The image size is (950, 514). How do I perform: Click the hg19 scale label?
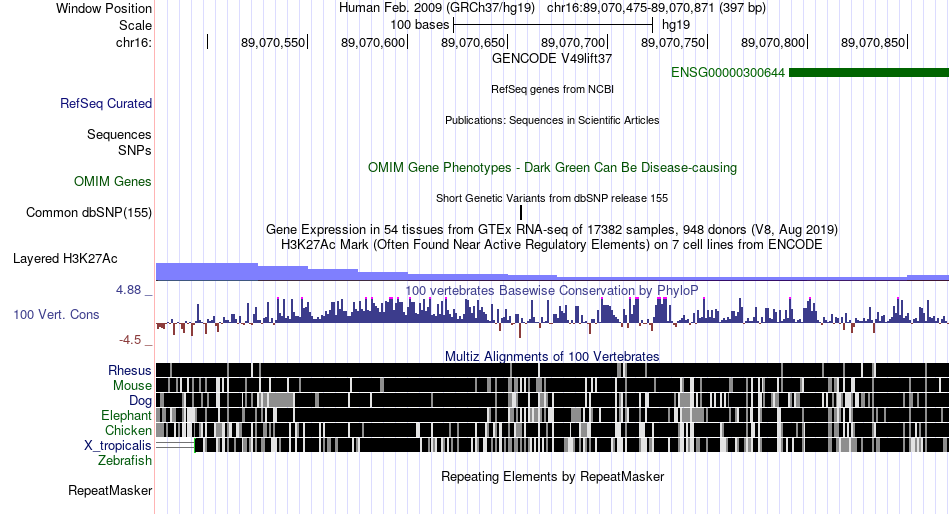[x=676, y=25]
